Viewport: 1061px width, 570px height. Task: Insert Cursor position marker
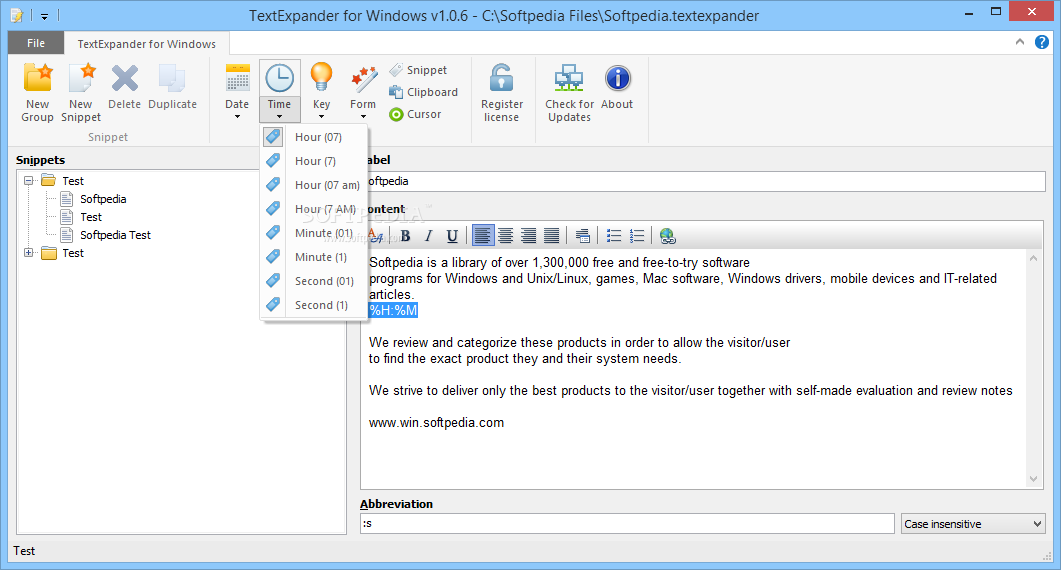point(415,114)
